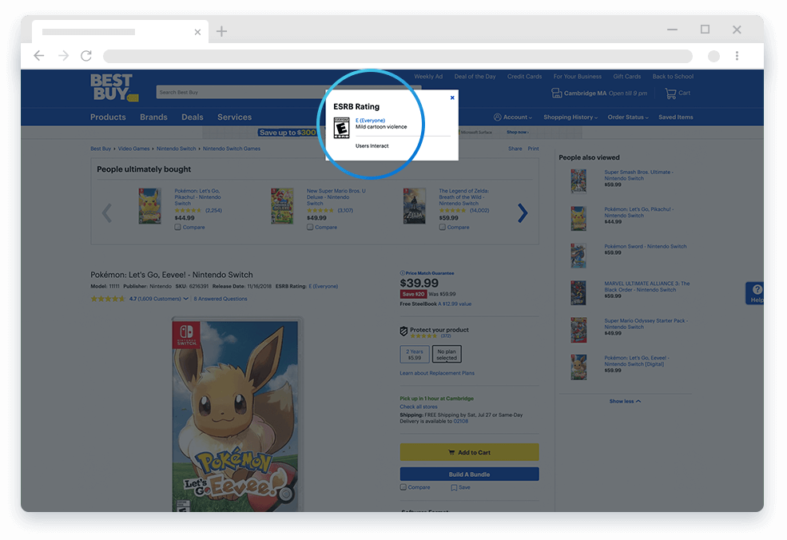Screen dimensions: 787x540
Task: Click the browser forward arrow
Action: [x=63, y=56]
